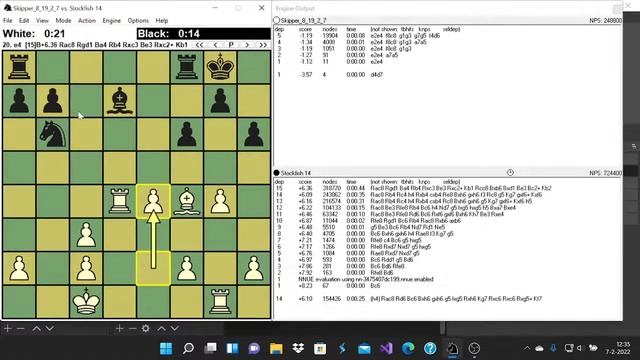Select the black rook on a8
The width and height of the screenshot is (640, 360).
coord(19,67)
